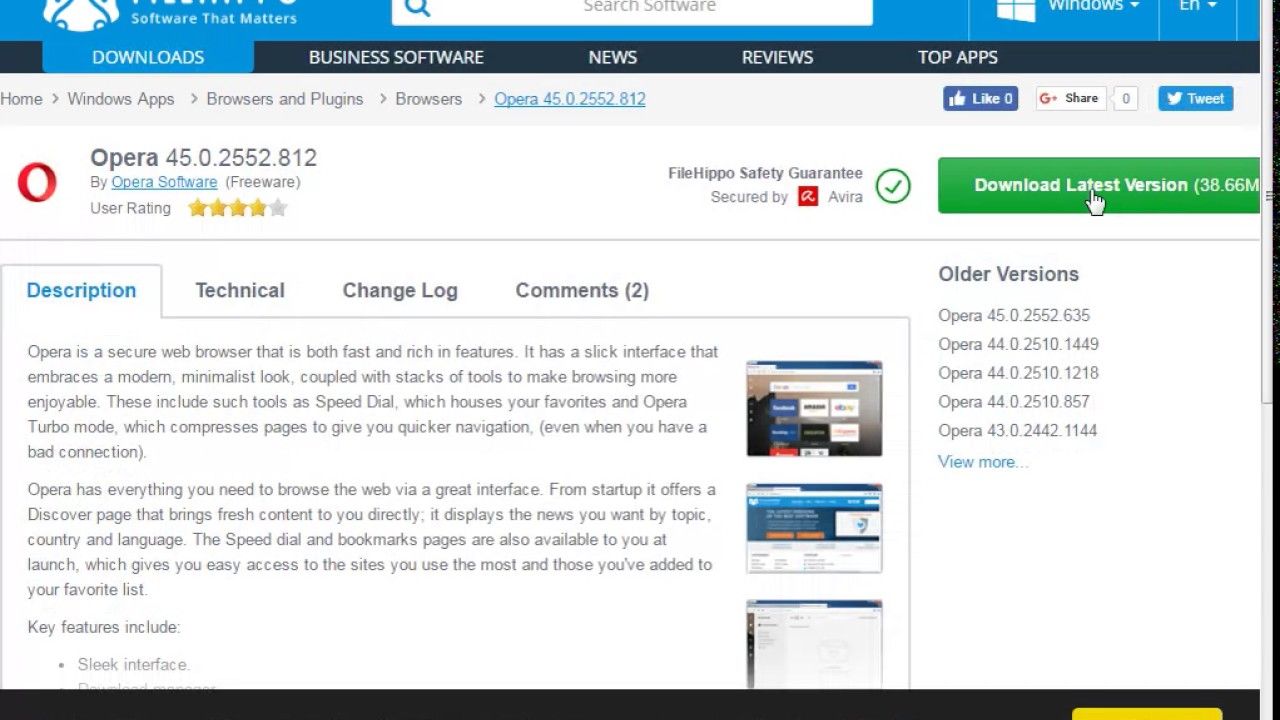The image size is (1280, 720).
Task: Switch to the Change Log tab
Action: coord(400,290)
